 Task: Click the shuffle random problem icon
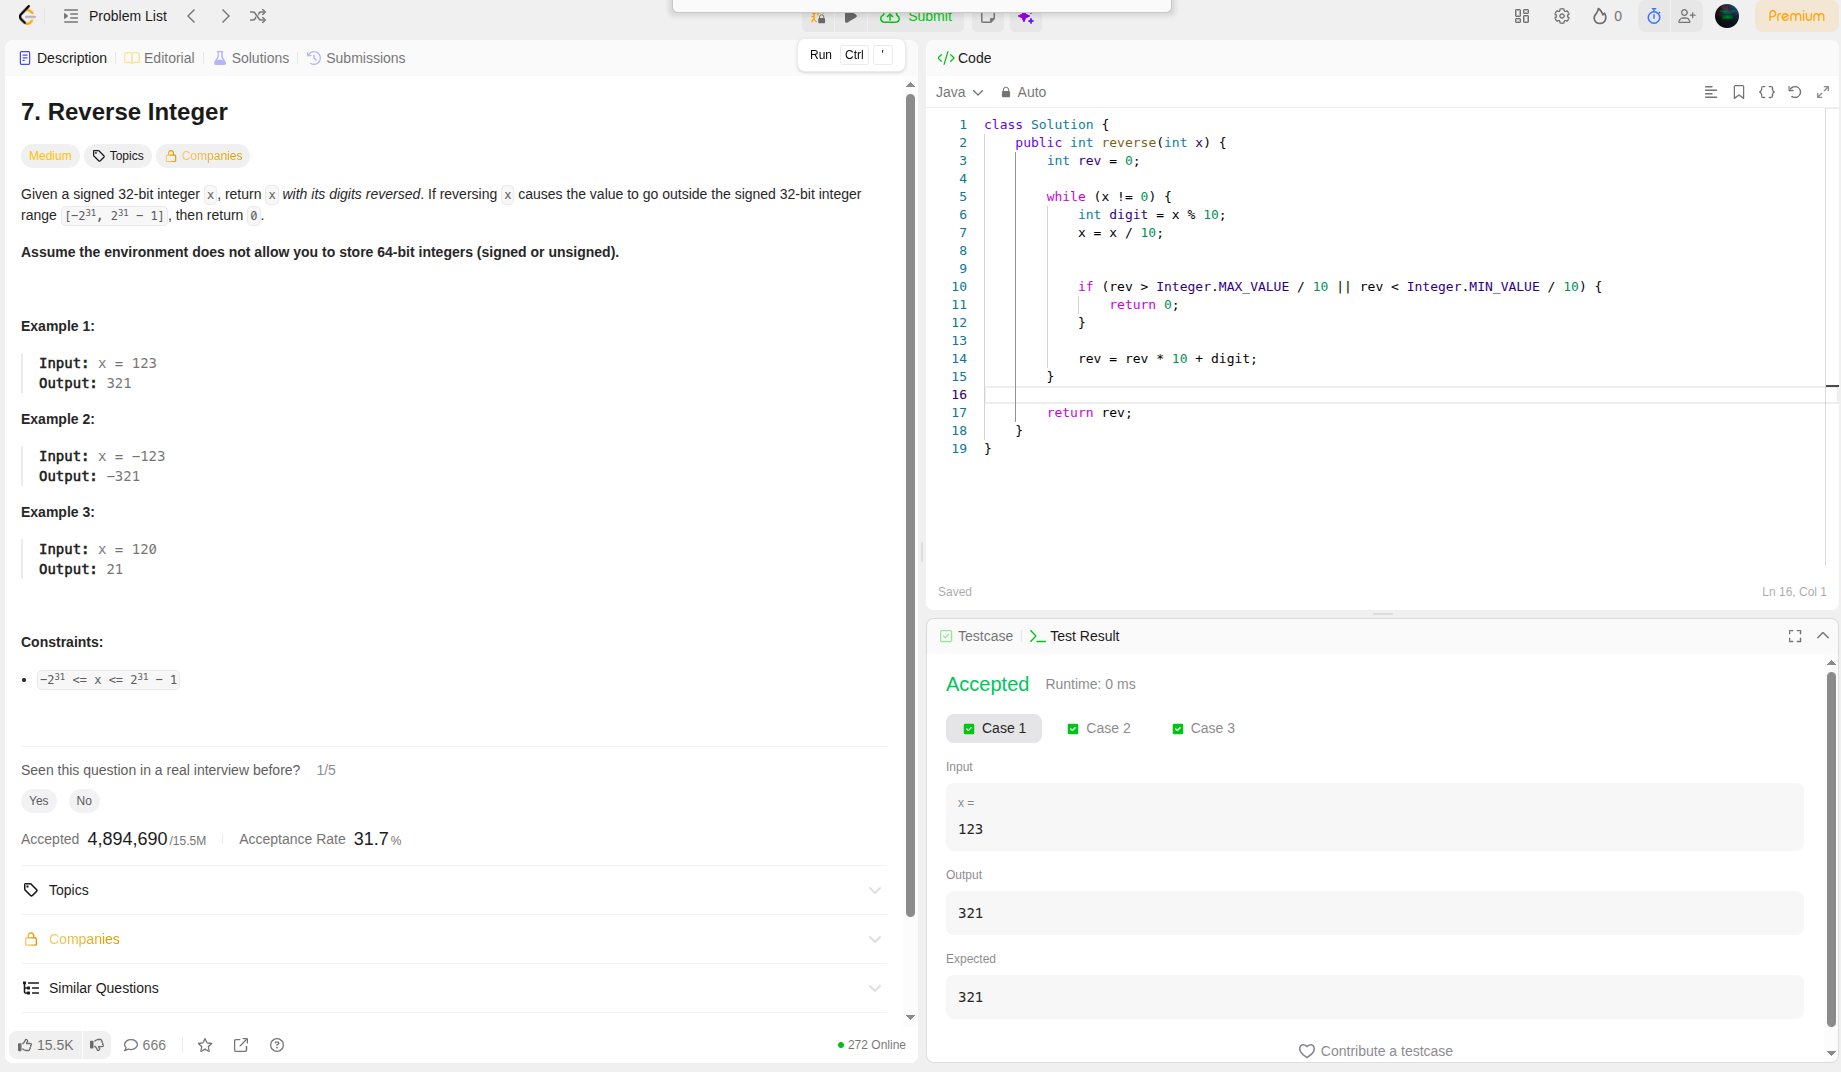[x=258, y=16]
